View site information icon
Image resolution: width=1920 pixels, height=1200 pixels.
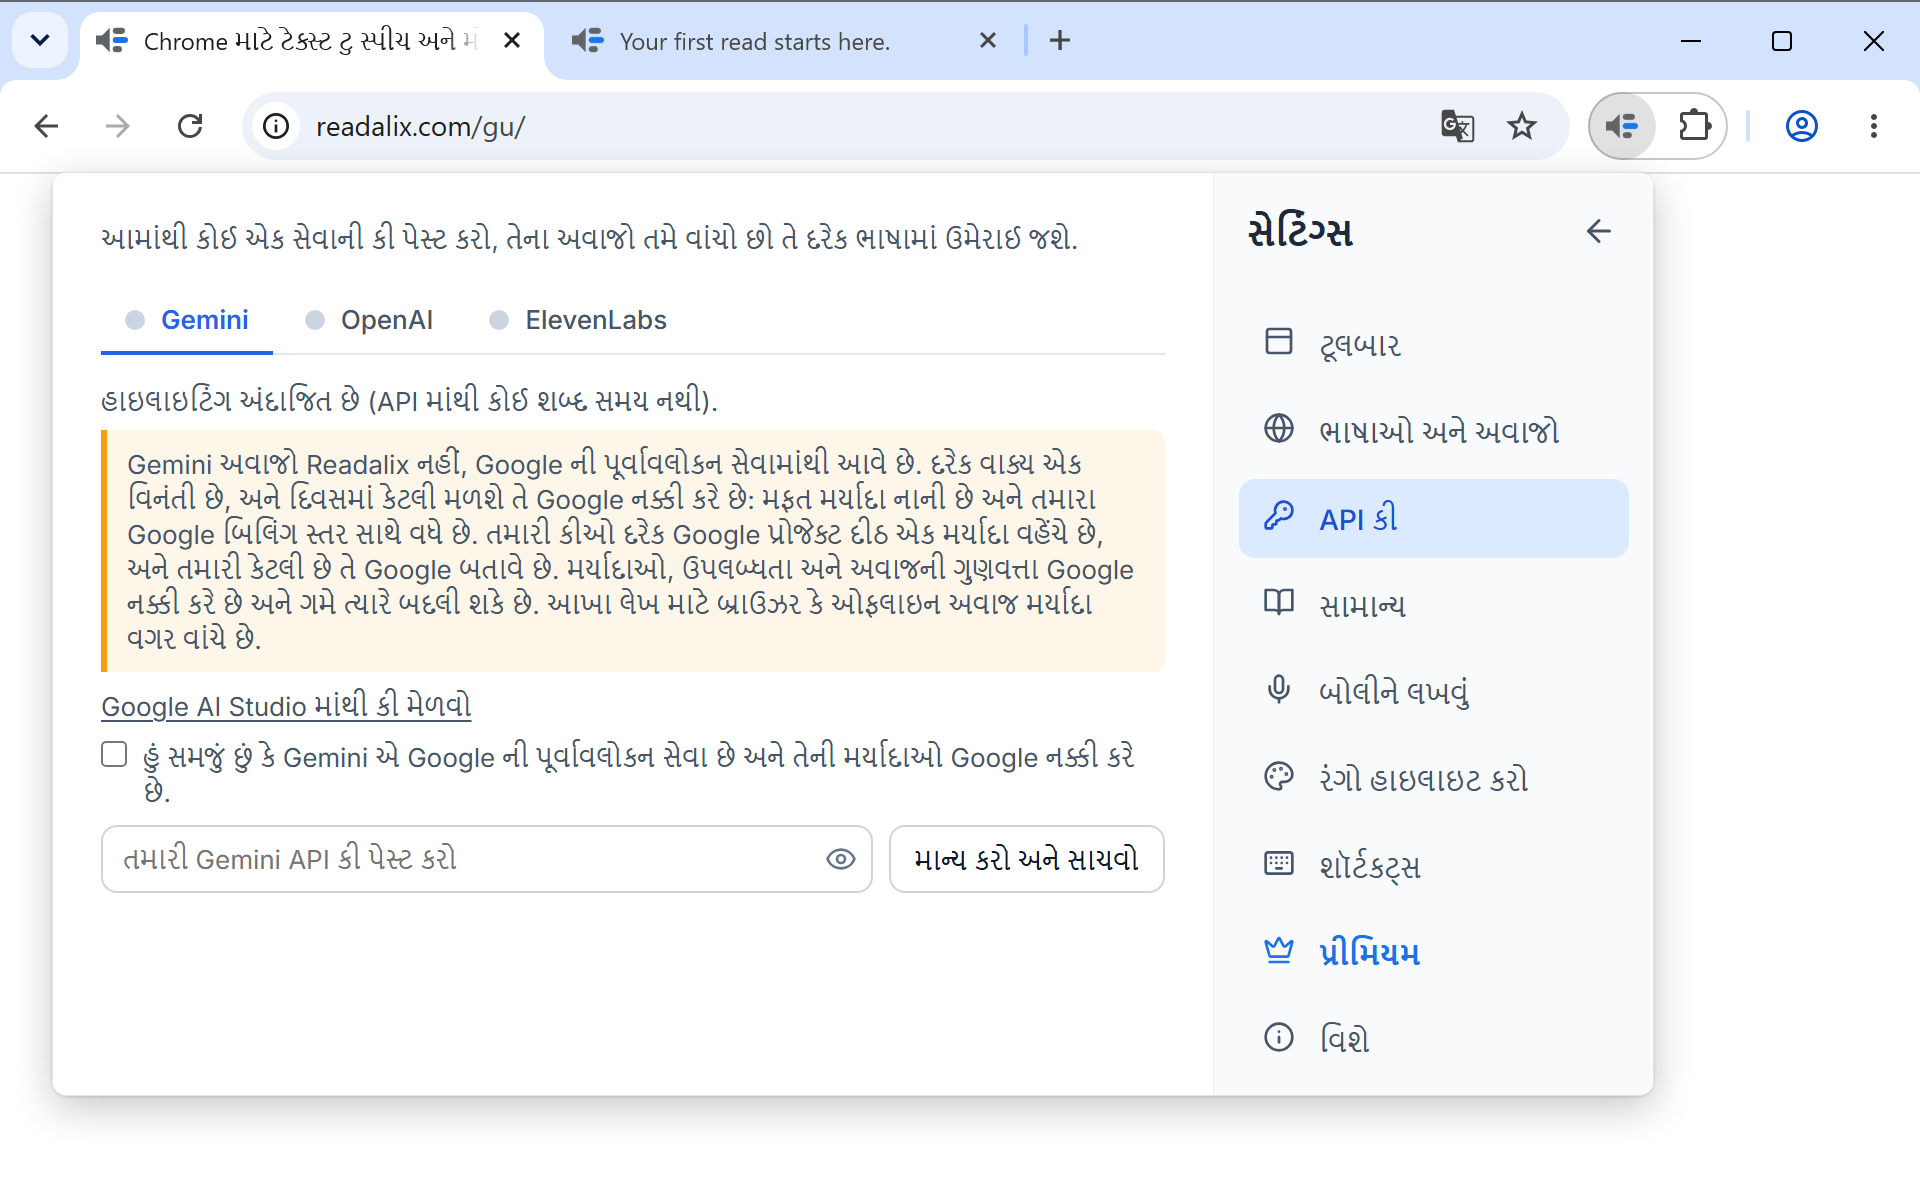tap(276, 126)
